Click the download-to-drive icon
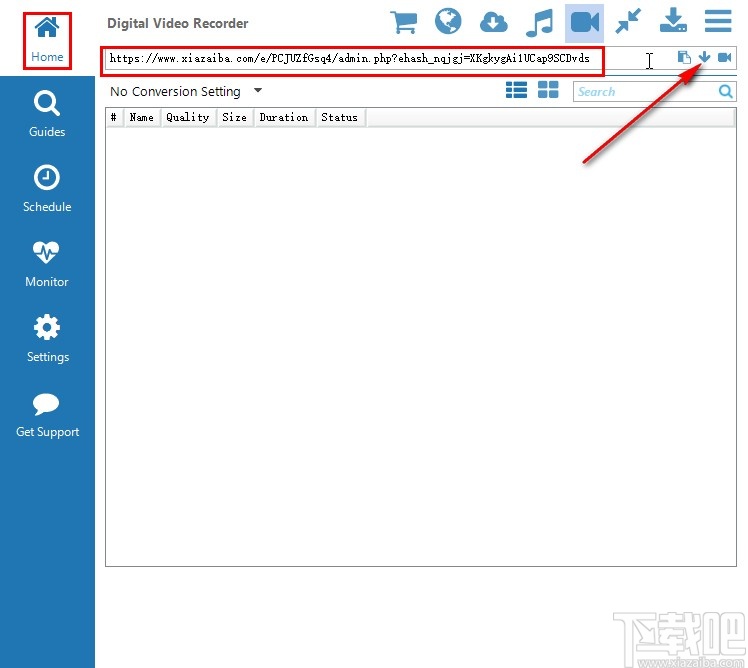The height and width of the screenshot is (668, 748). pos(674,22)
